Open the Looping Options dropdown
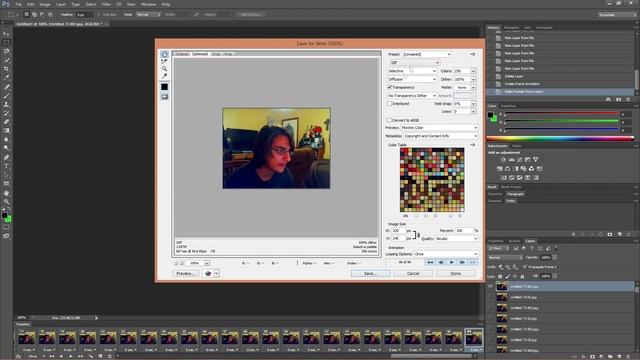This screenshot has width=640, height=360. pos(445,254)
